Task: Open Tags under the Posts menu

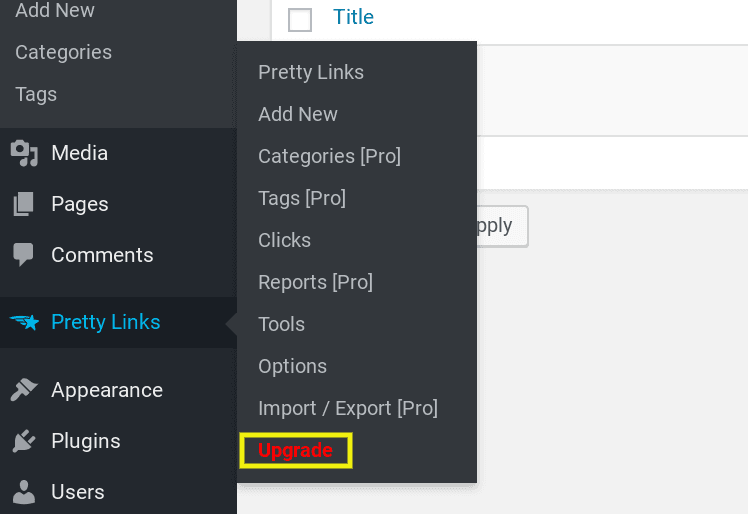Action: point(36,94)
